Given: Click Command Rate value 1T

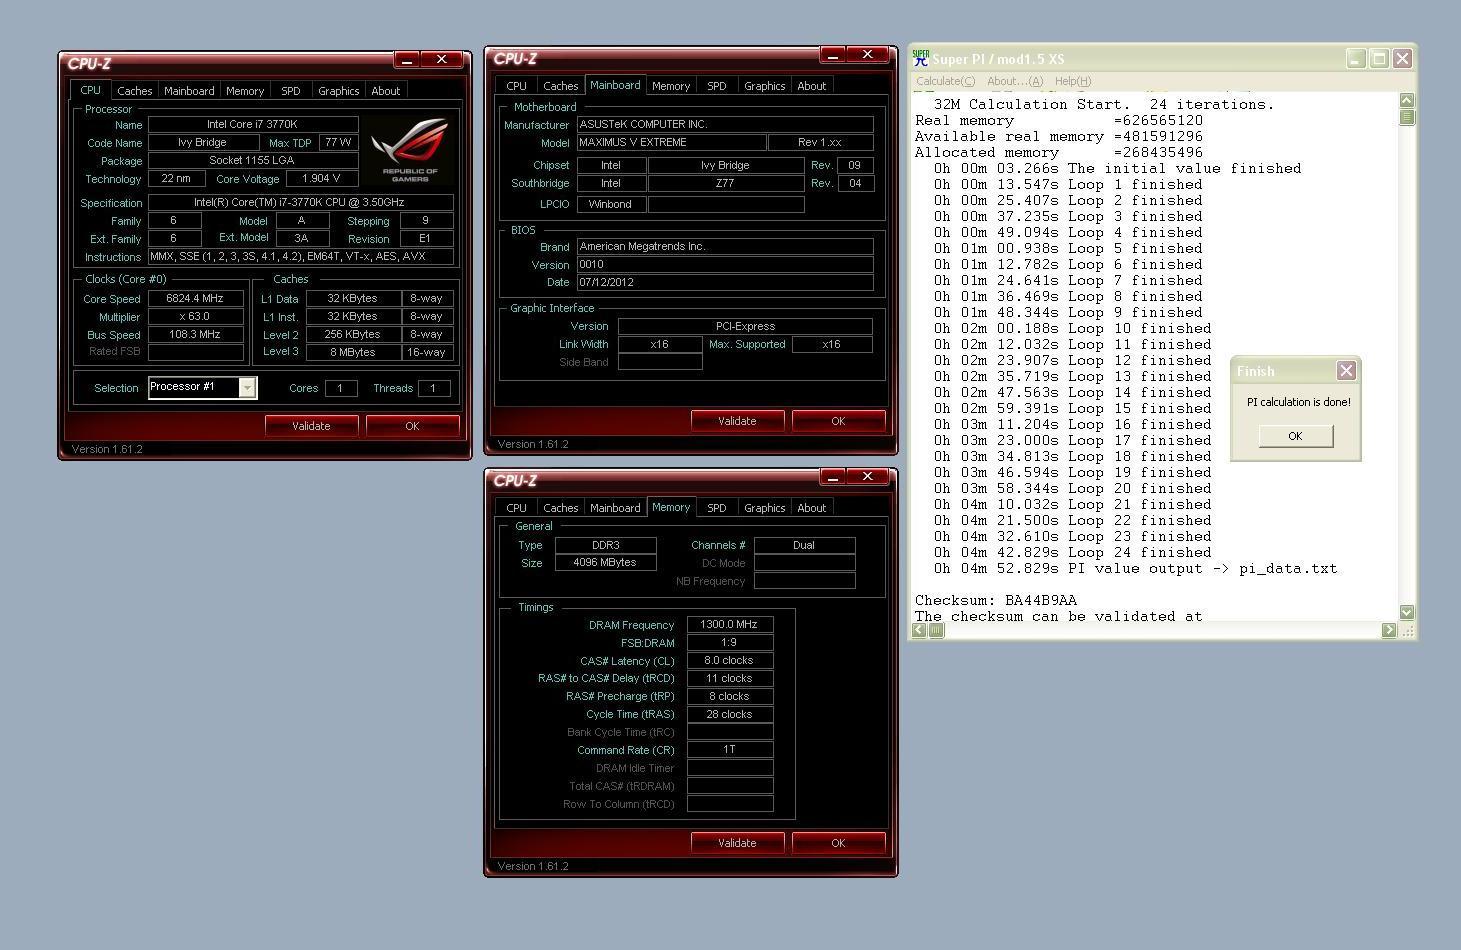Looking at the screenshot, I should coord(730,750).
